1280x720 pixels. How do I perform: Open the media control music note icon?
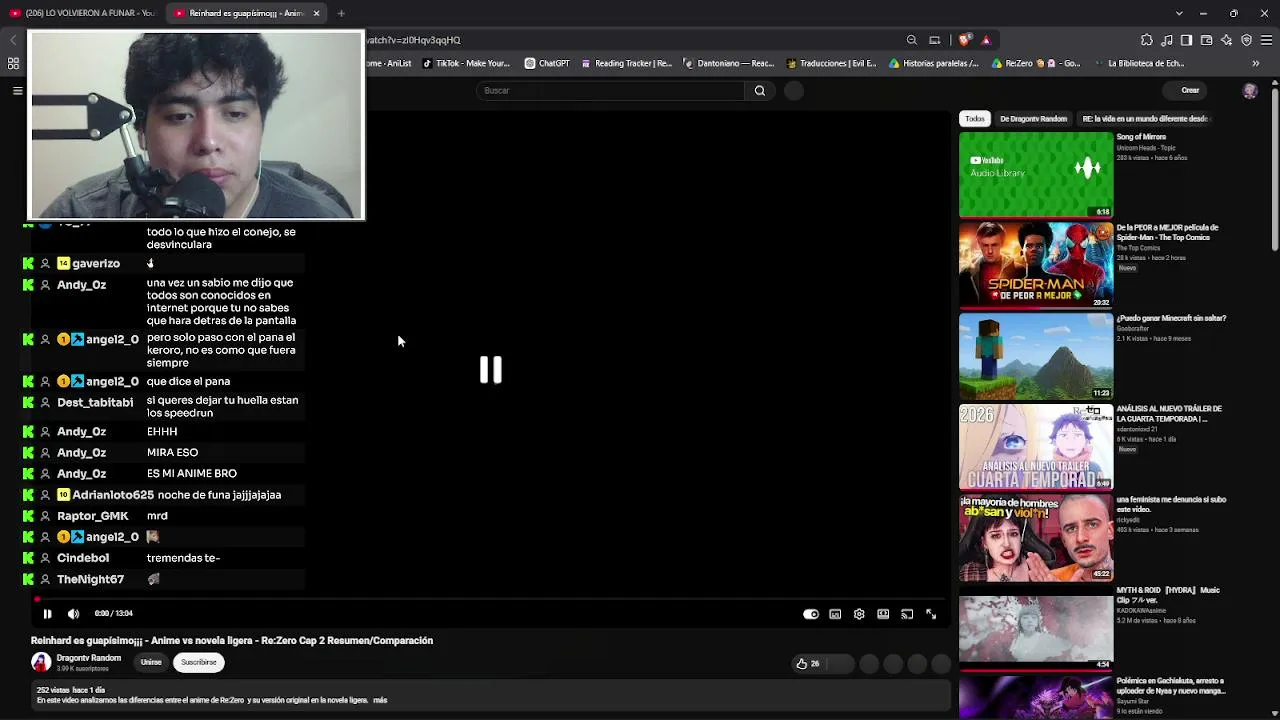coord(1166,40)
